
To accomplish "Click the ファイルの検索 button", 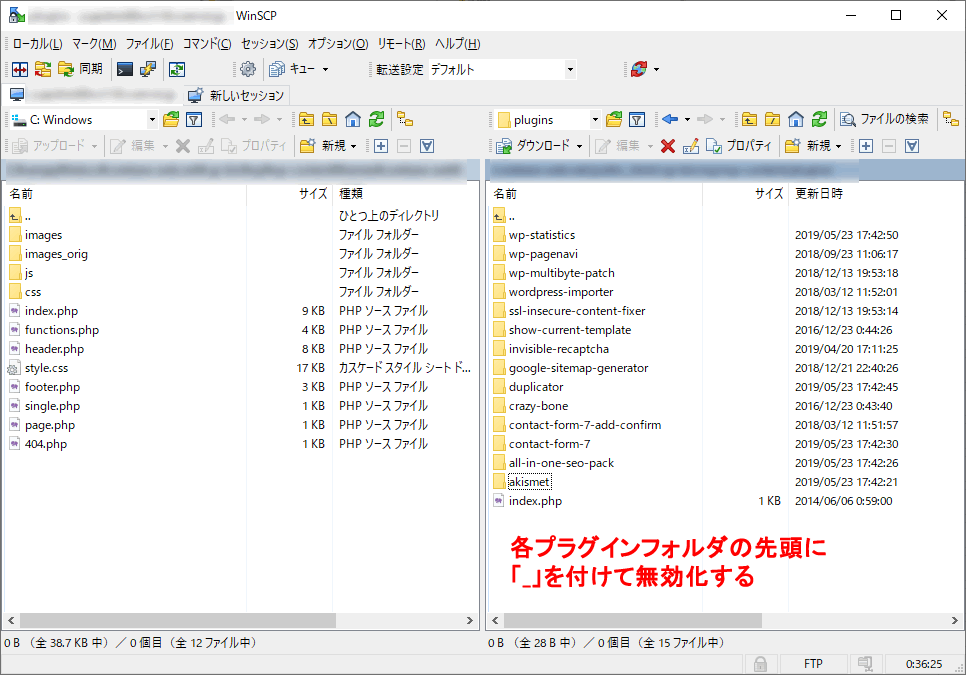I will coord(885,119).
